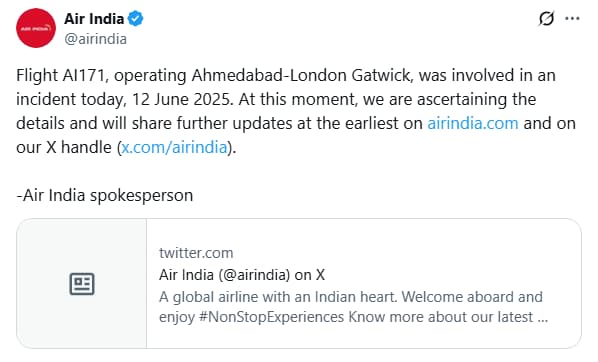Open the Air India display name

click(x=94, y=19)
